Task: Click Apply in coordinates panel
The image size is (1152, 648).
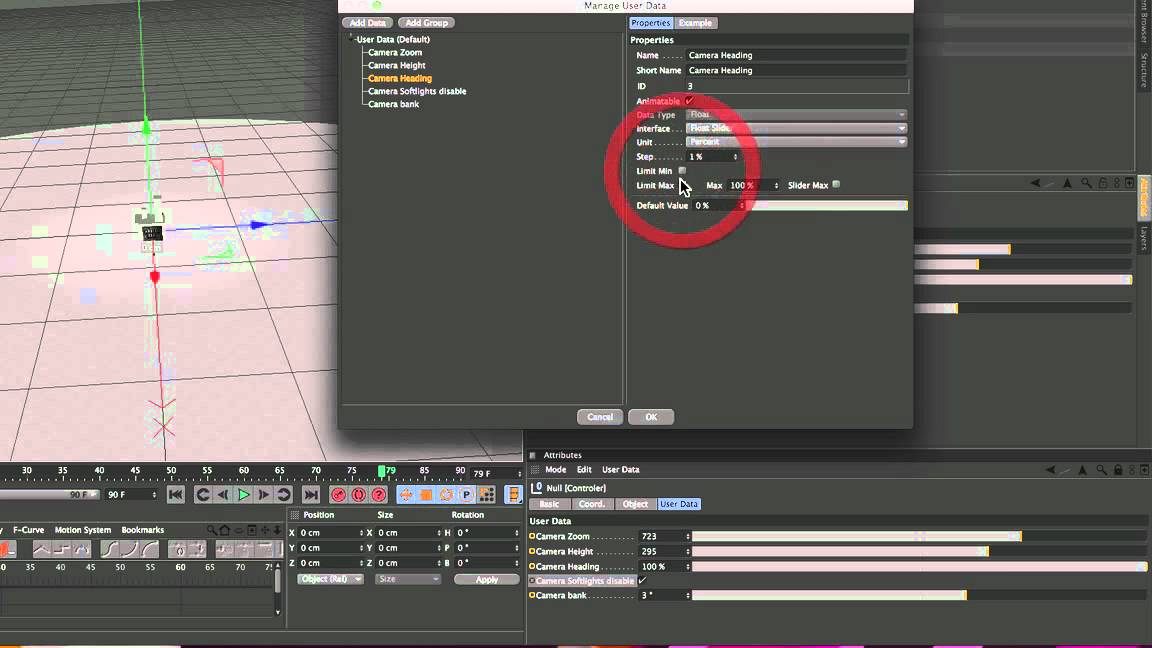Action: pos(486,579)
